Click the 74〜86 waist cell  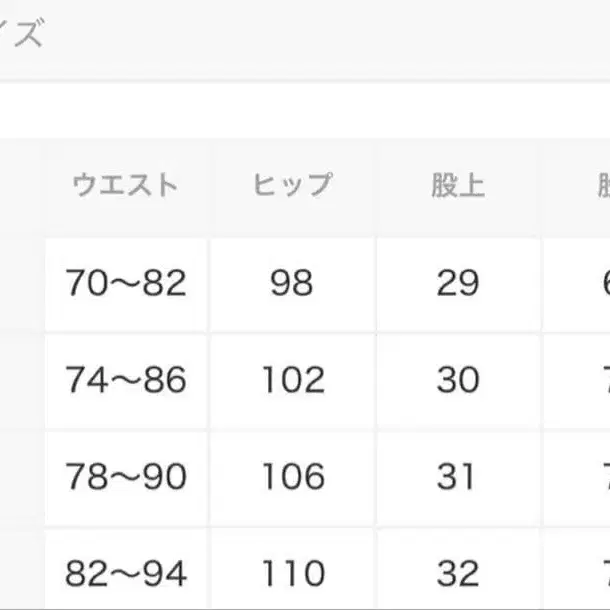tap(126, 381)
